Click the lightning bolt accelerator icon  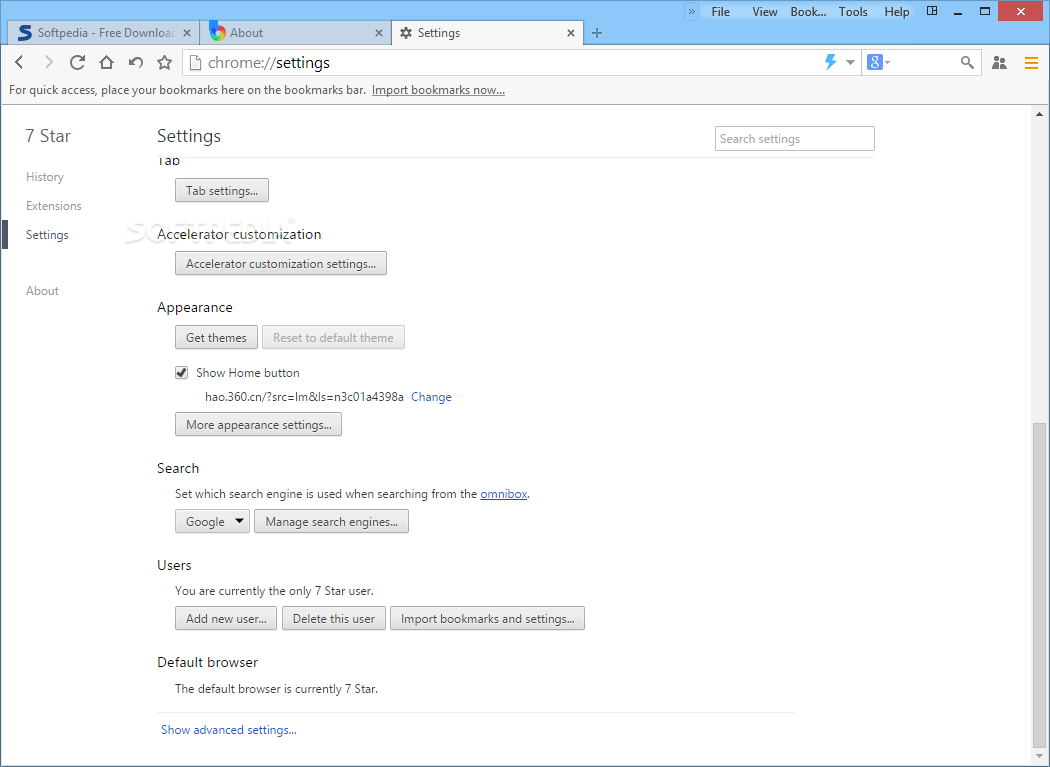click(x=830, y=62)
